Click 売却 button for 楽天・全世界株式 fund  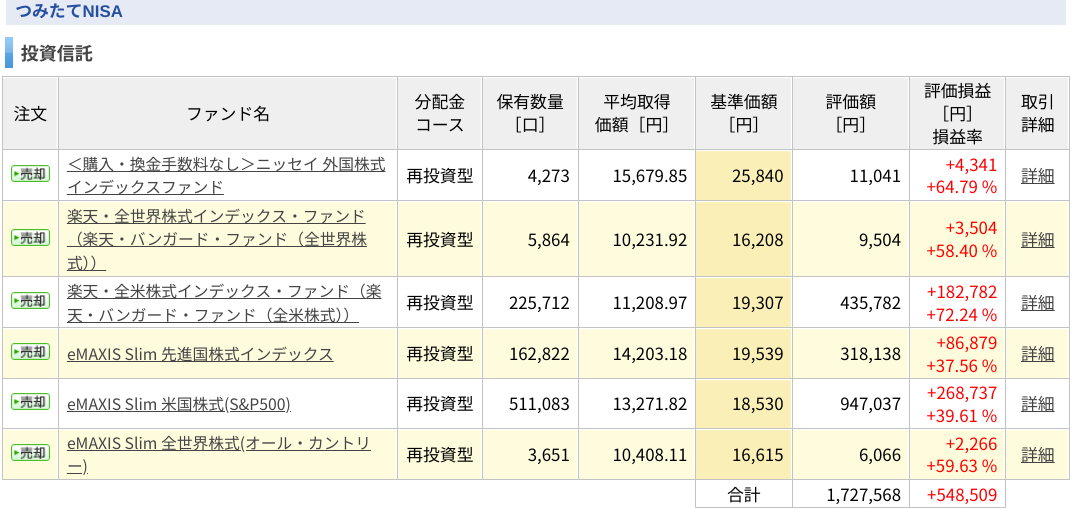(31, 238)
